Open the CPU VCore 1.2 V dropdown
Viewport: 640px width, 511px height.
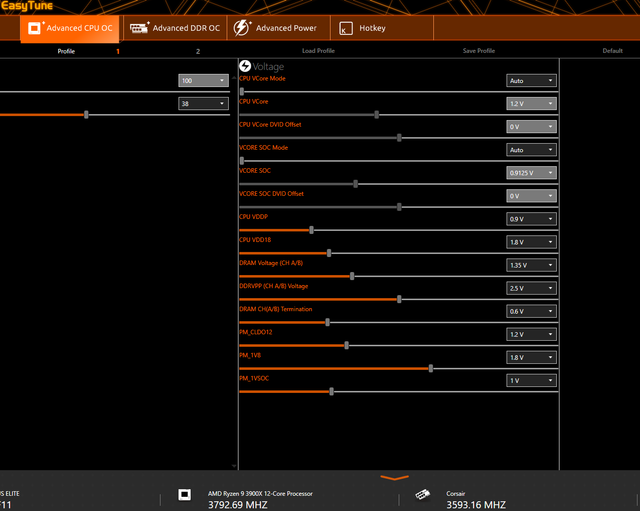(531, 104)
